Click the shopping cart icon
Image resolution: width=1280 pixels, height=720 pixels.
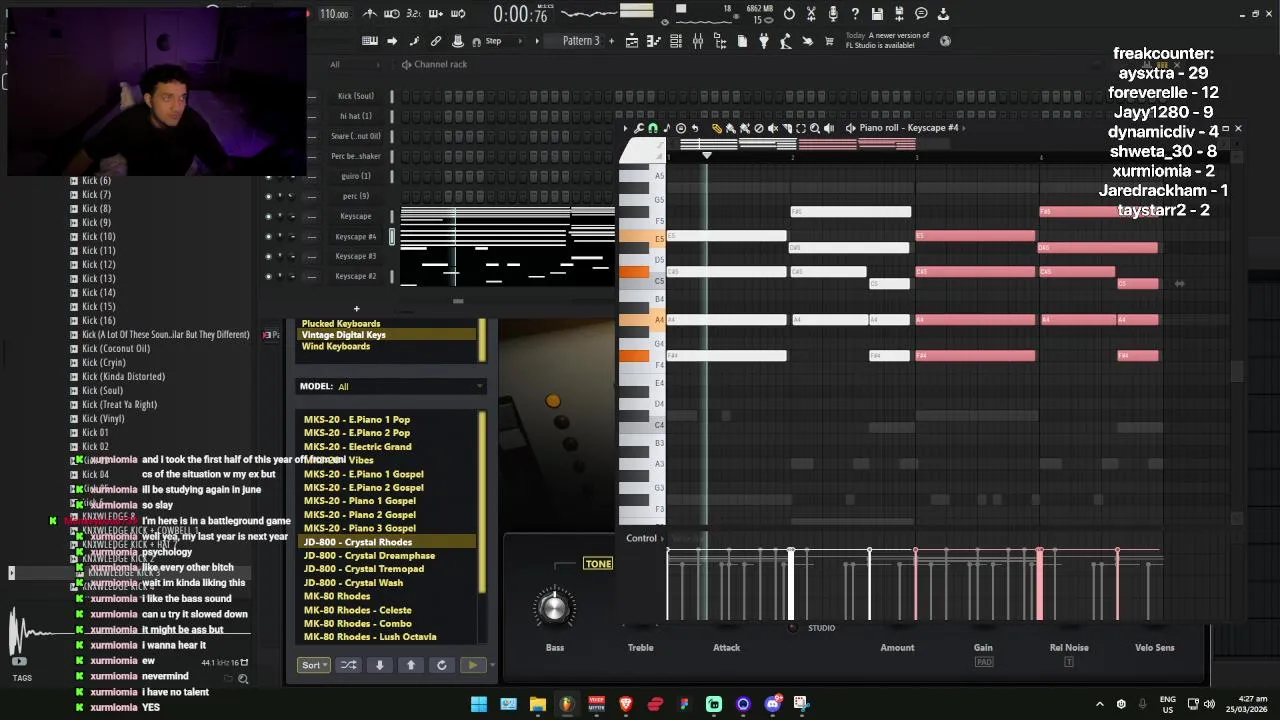pyautogui.click(x=829, y=41)
